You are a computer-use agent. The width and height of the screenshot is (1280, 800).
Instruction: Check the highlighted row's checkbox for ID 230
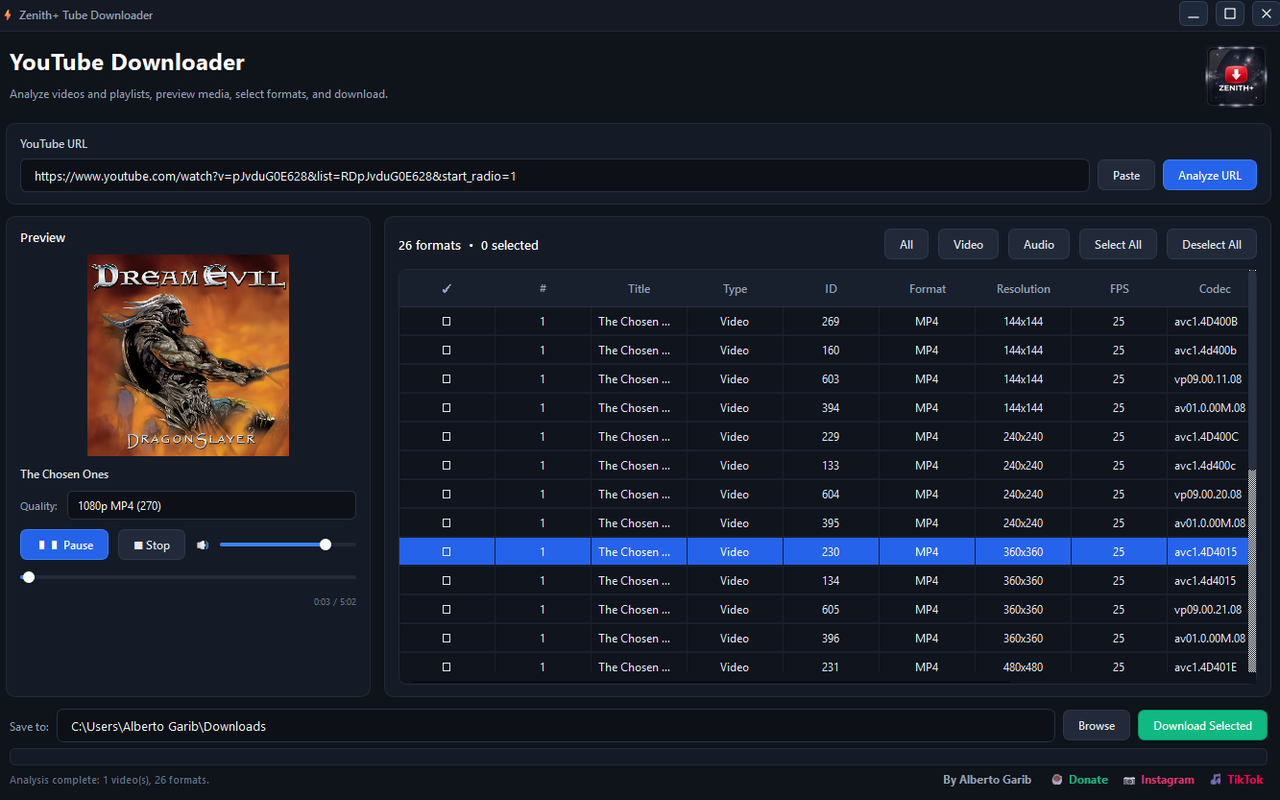coord(446,552)
